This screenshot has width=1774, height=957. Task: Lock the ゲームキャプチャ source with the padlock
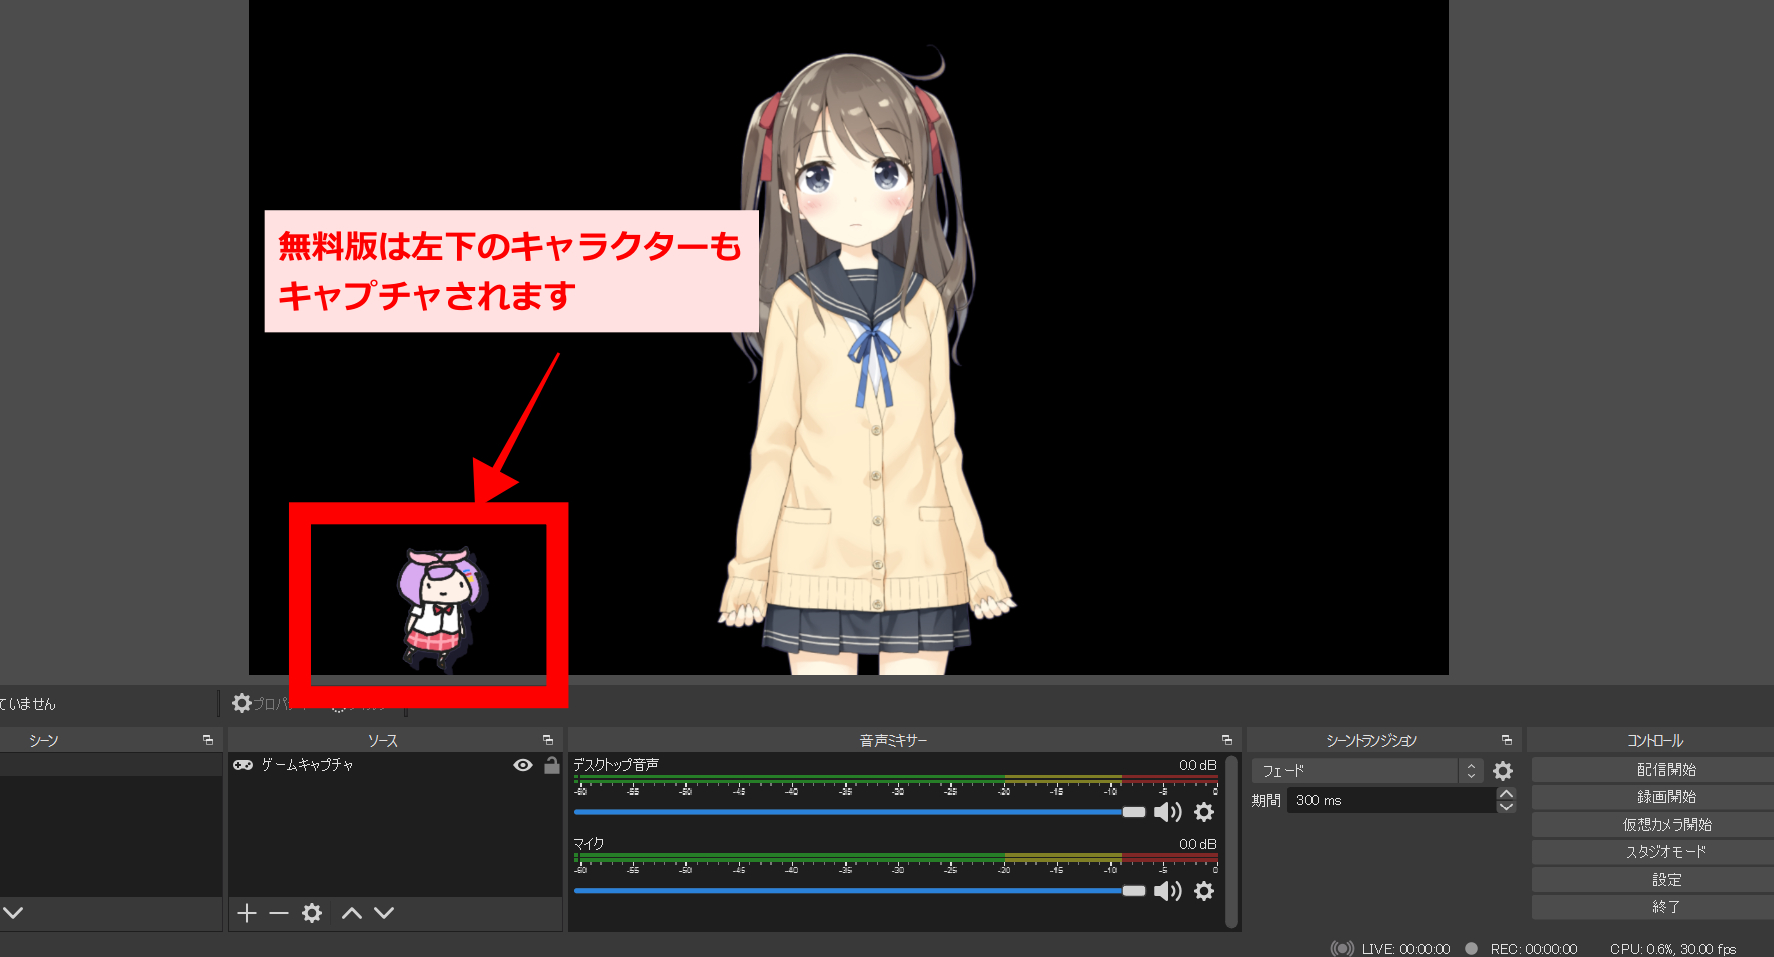pyautogui.click(x=551, y=765)
